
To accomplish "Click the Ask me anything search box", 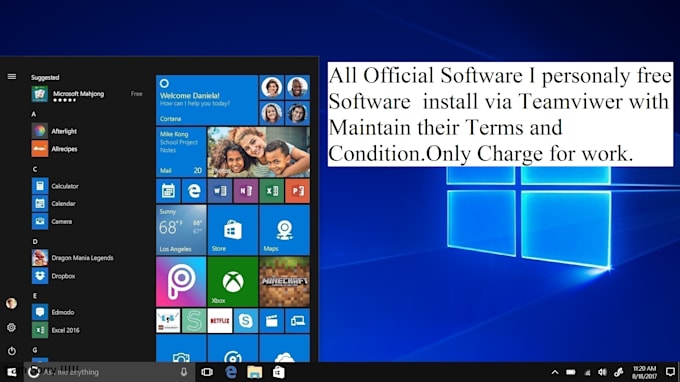I will 108,372.
